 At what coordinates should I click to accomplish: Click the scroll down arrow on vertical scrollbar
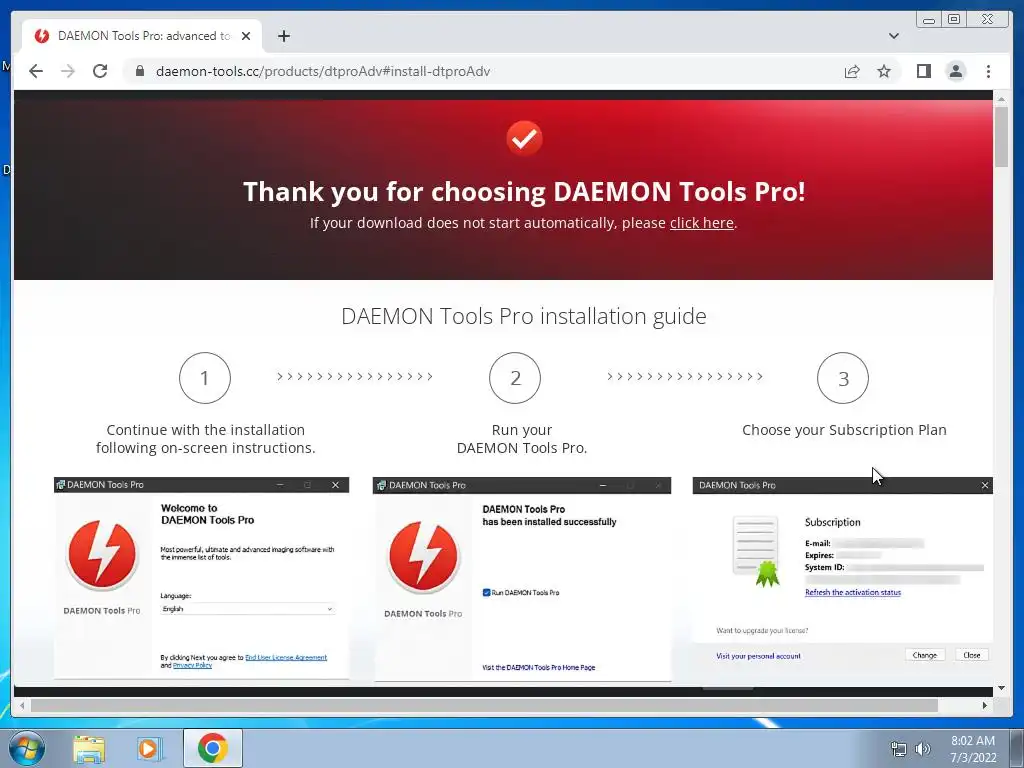(x=1001, y=688)
